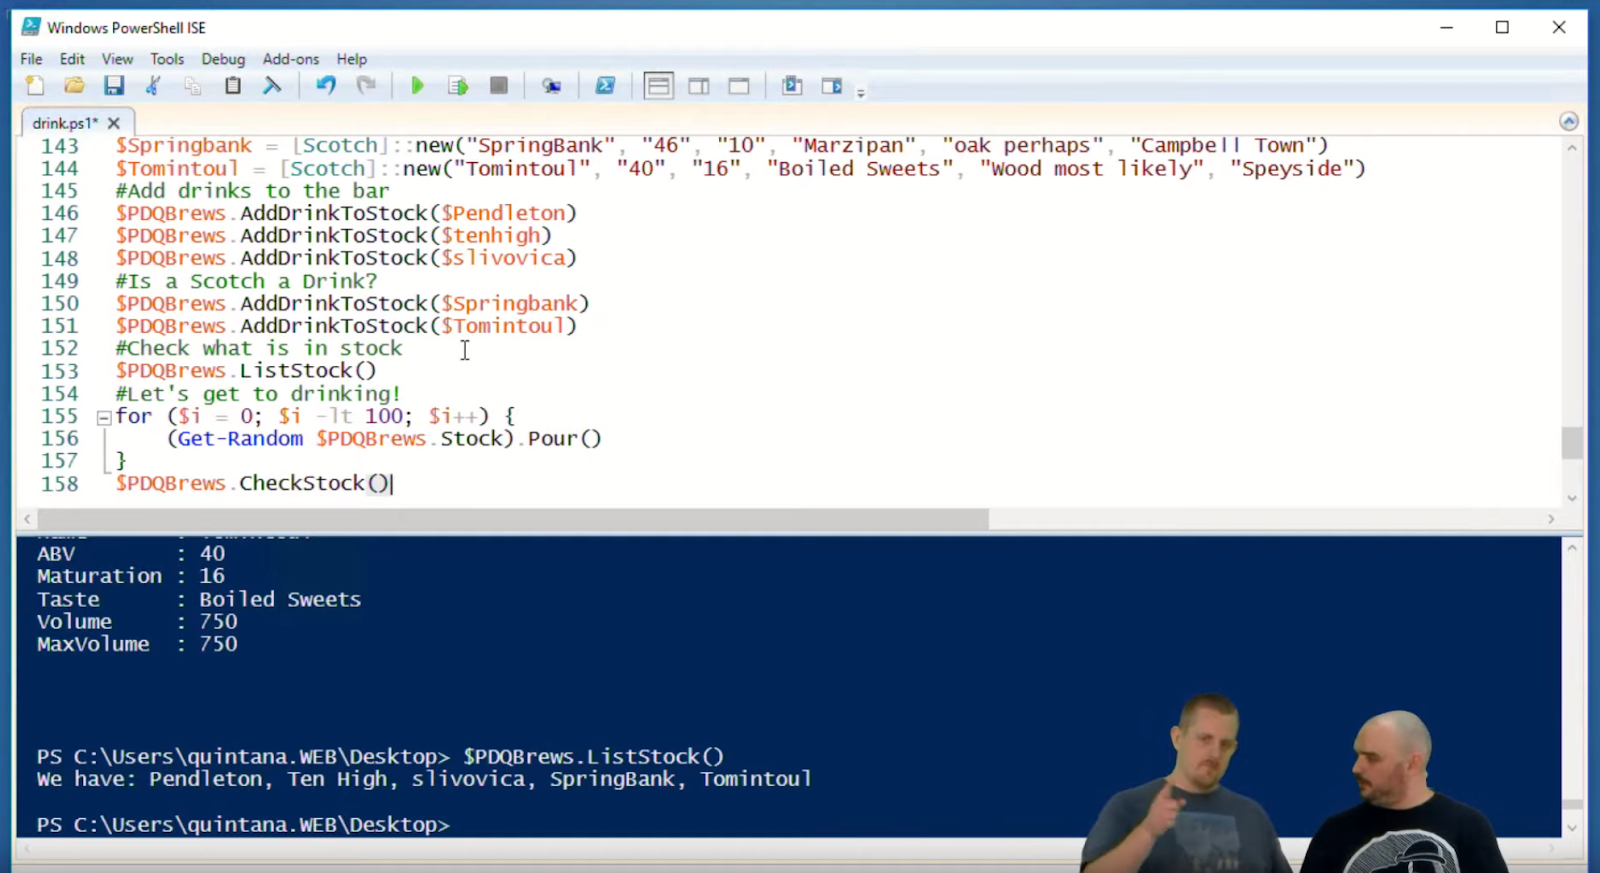Click console pane scroll down arrow

coord(1572,827)
